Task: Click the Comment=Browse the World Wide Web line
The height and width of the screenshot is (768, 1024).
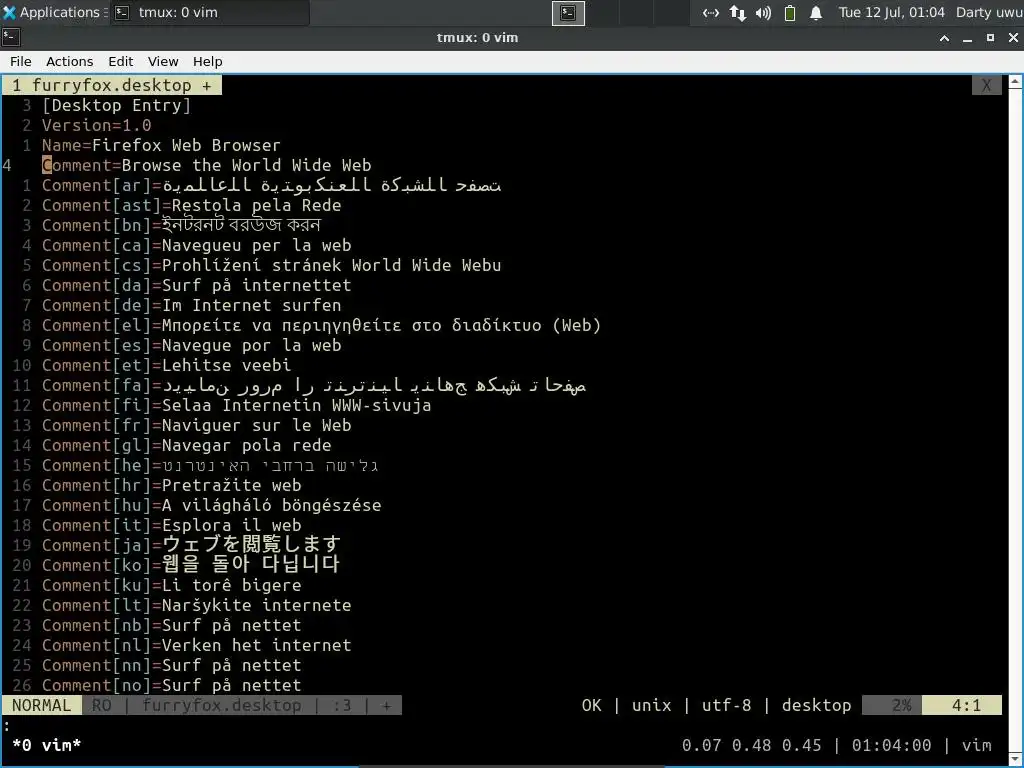Action: pos(206,165)
